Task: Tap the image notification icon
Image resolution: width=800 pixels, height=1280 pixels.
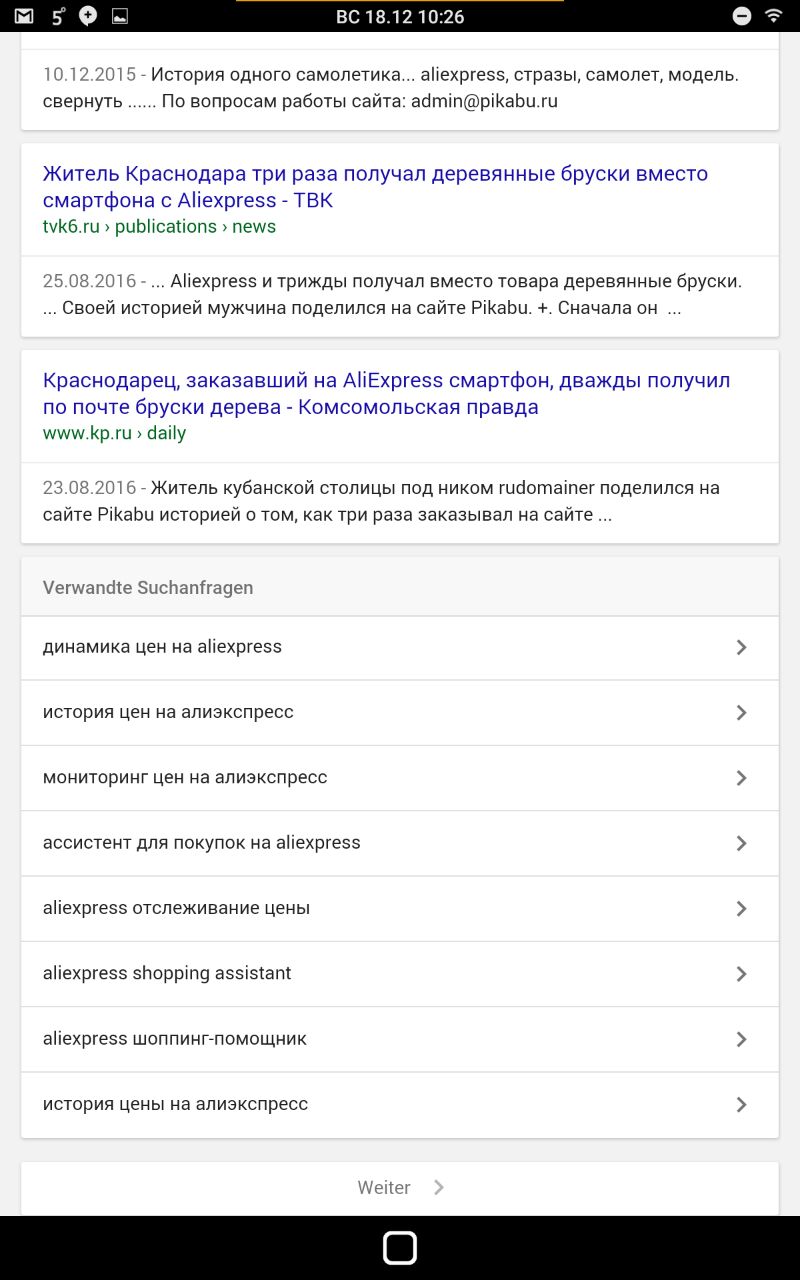Action: pyautogui.click(x=119, y=16)
